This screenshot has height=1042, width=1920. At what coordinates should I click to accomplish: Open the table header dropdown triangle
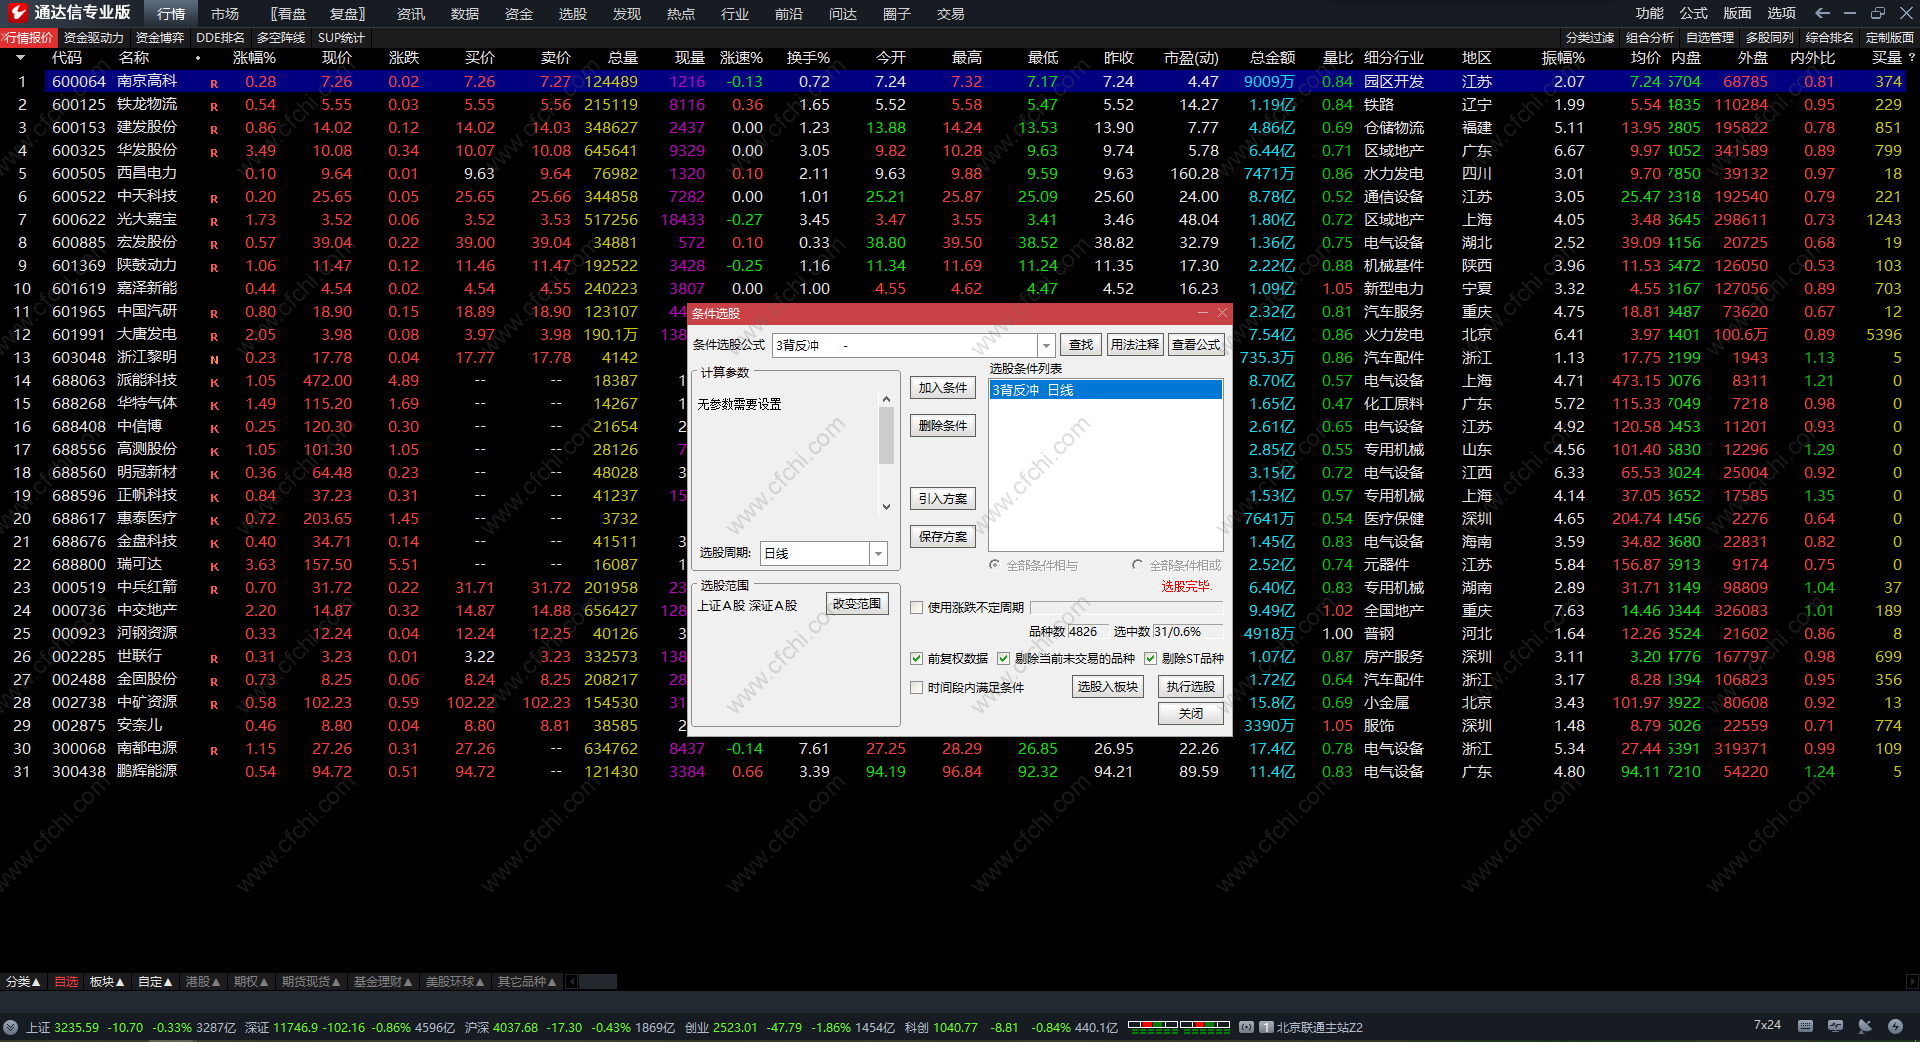click(x=20, y=58)
